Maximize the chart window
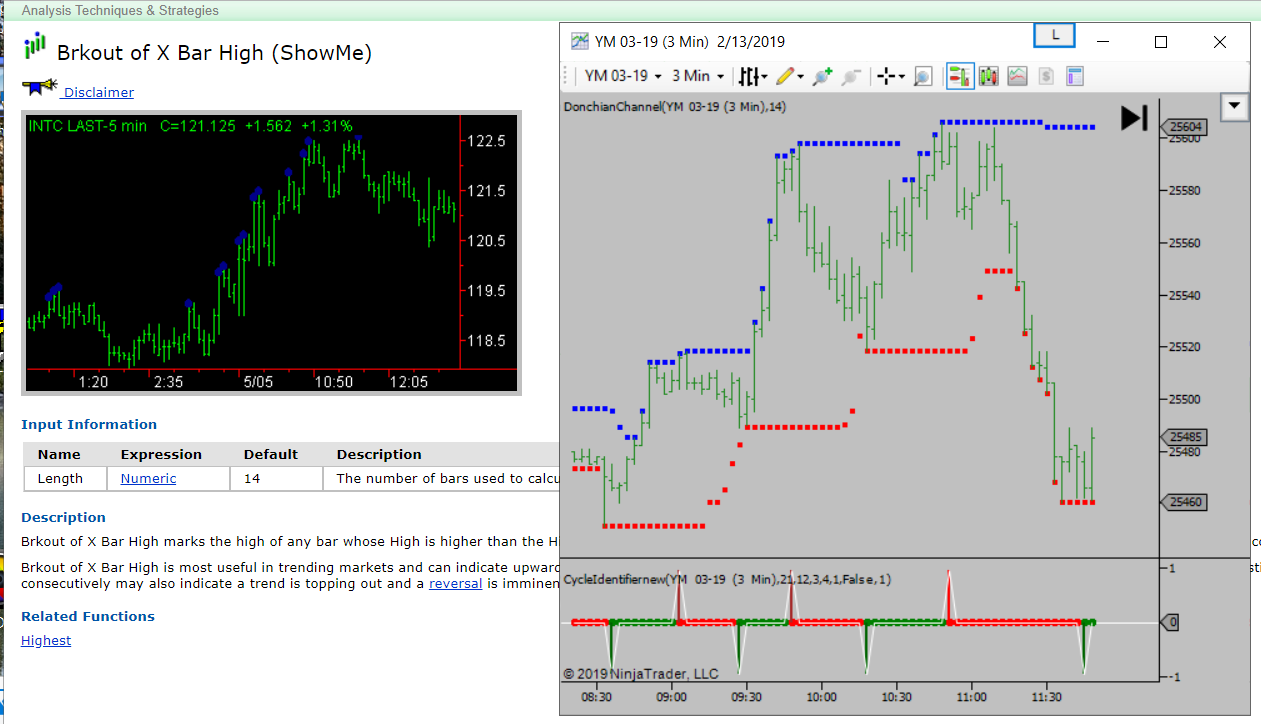 1161,42
